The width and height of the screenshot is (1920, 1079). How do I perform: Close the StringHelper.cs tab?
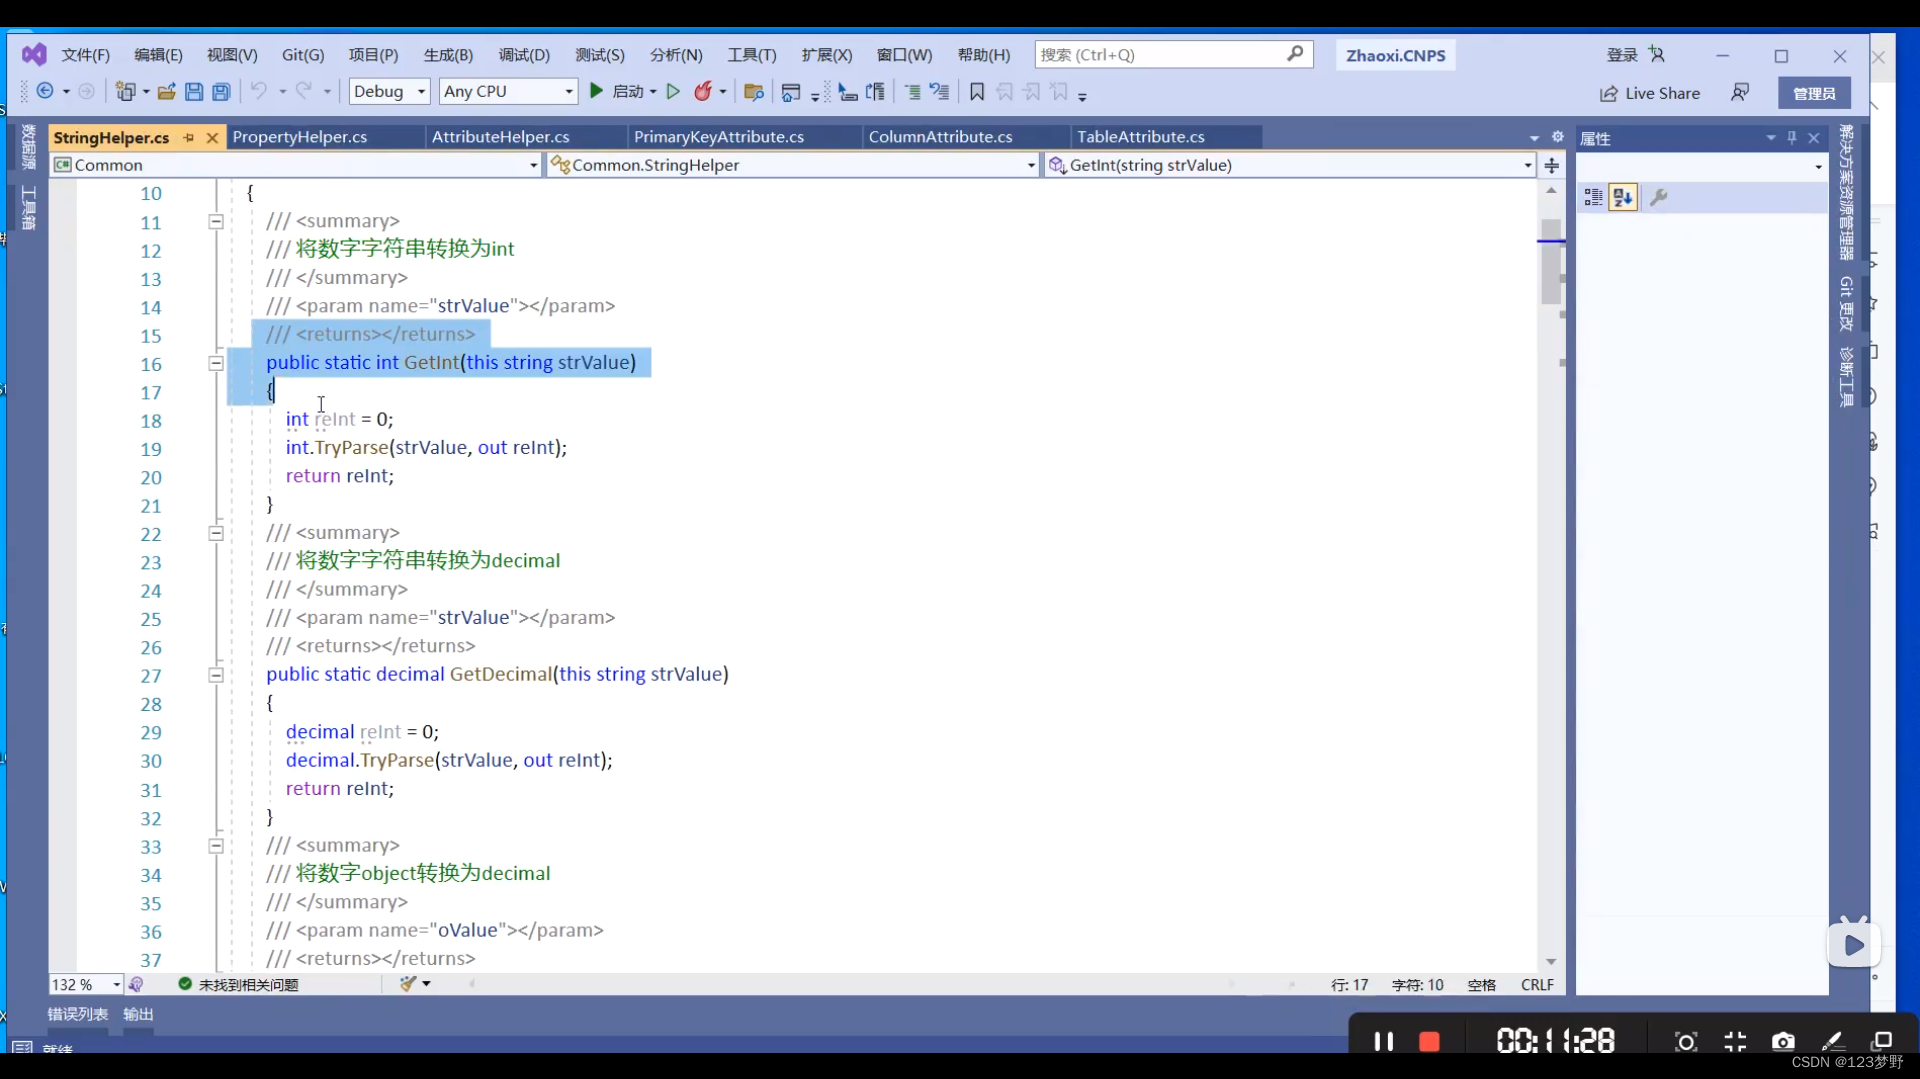(x=212, y=138)
